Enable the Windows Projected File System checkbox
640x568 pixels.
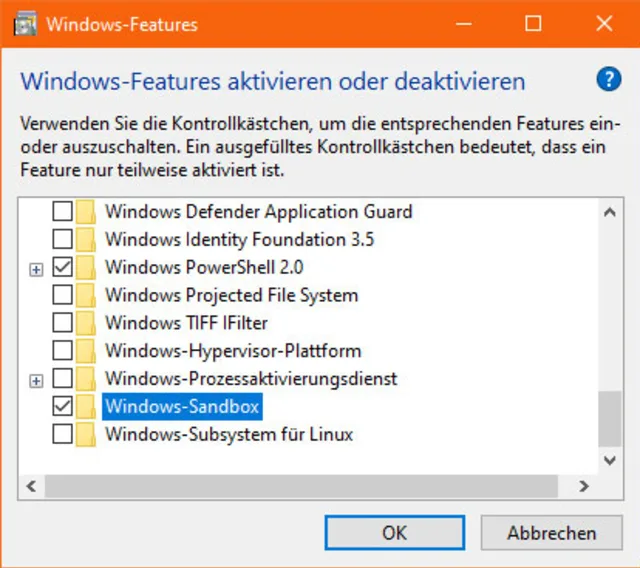[62, 296]
